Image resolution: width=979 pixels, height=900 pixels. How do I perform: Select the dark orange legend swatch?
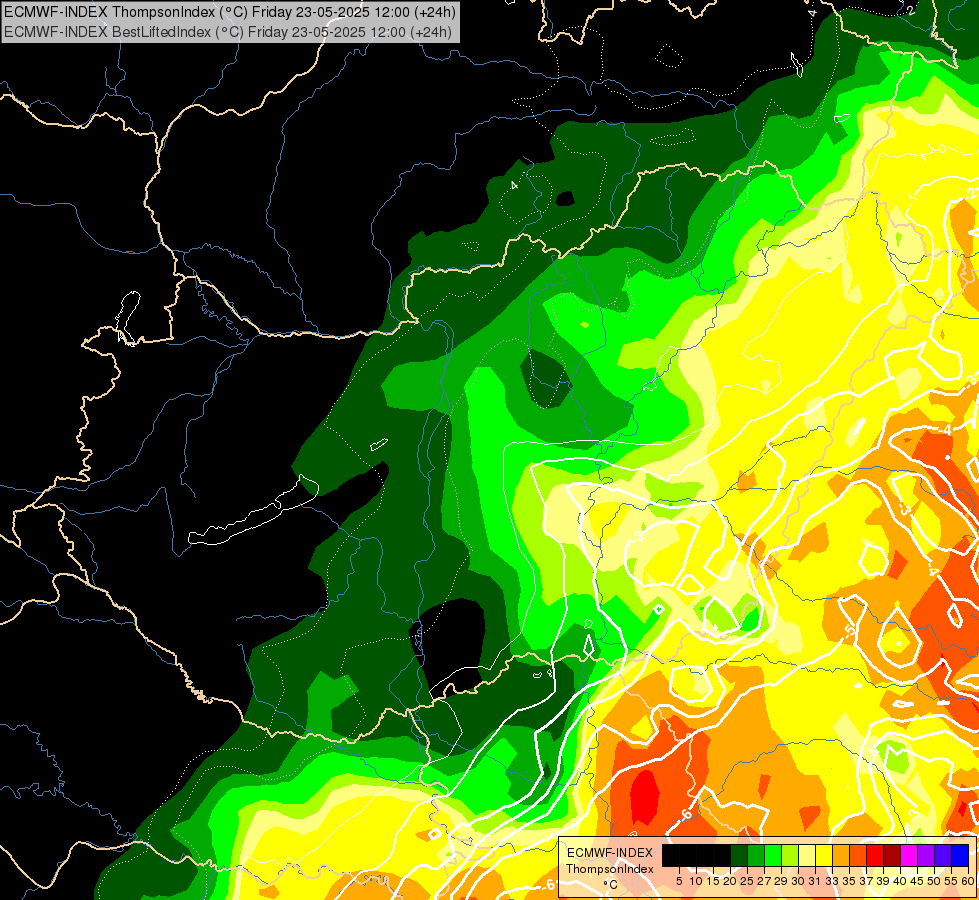point(857,856)
